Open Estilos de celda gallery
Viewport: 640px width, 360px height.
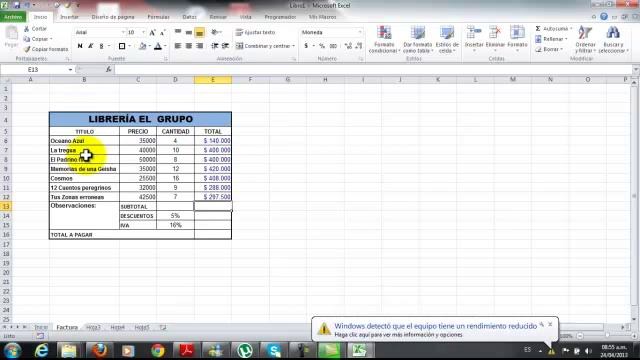(447, 39)
